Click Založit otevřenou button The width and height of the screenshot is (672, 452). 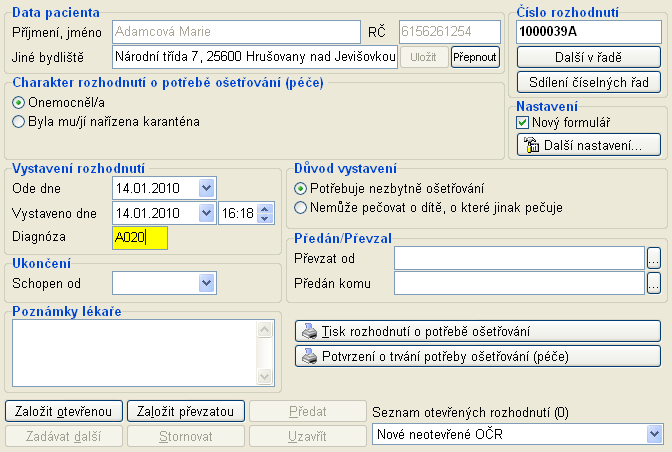click(65, 411)
